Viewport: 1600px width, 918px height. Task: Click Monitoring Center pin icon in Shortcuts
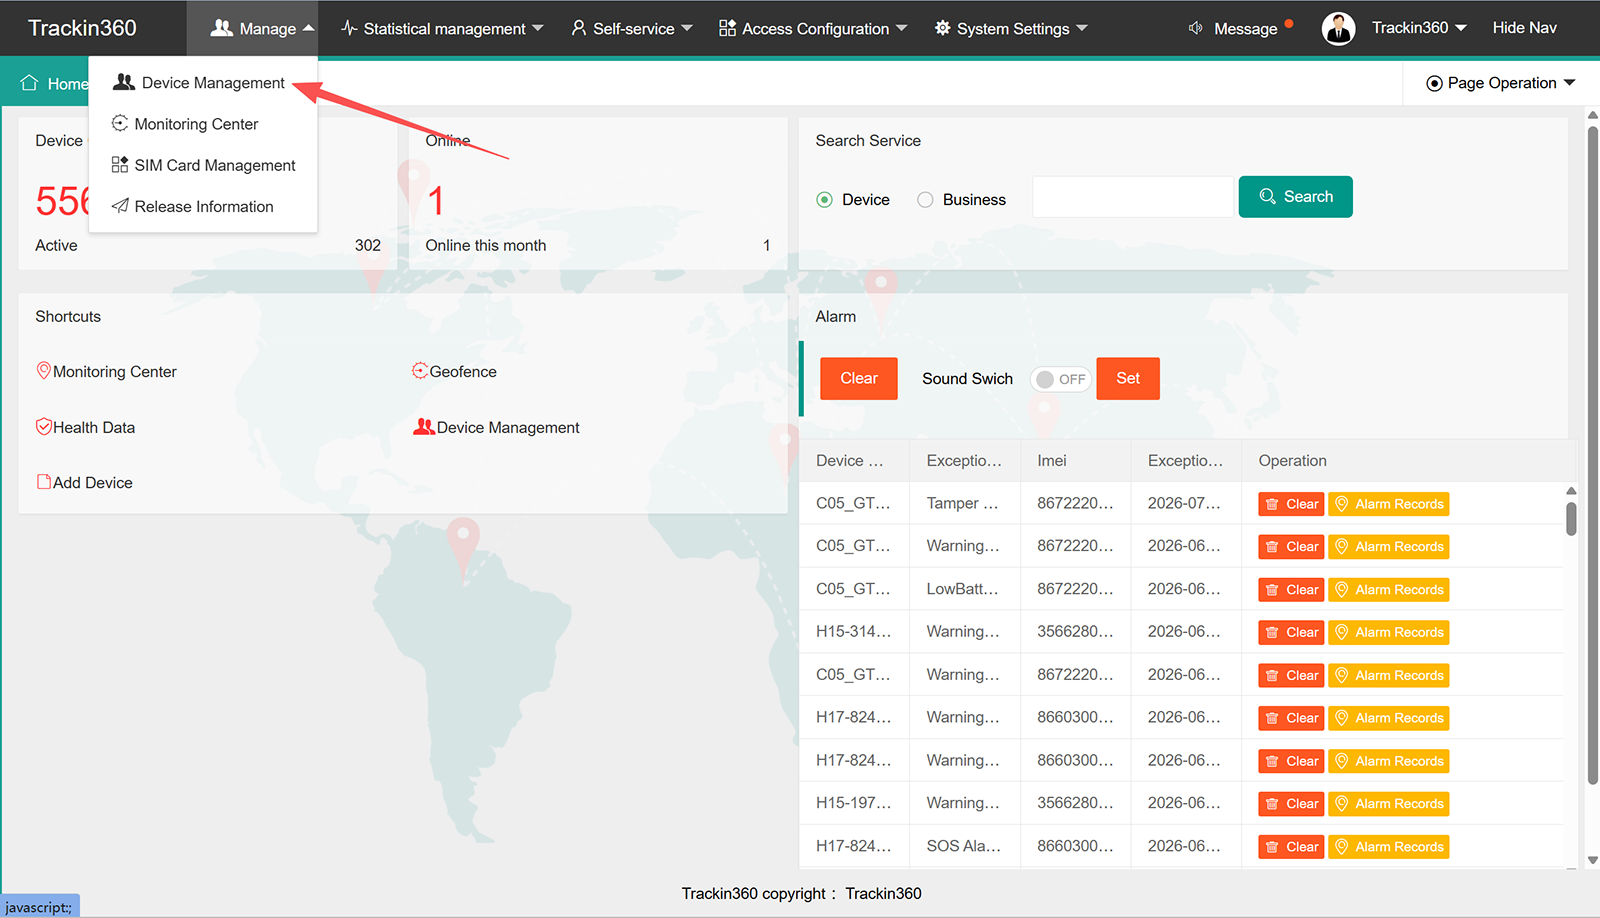point(44,371)
